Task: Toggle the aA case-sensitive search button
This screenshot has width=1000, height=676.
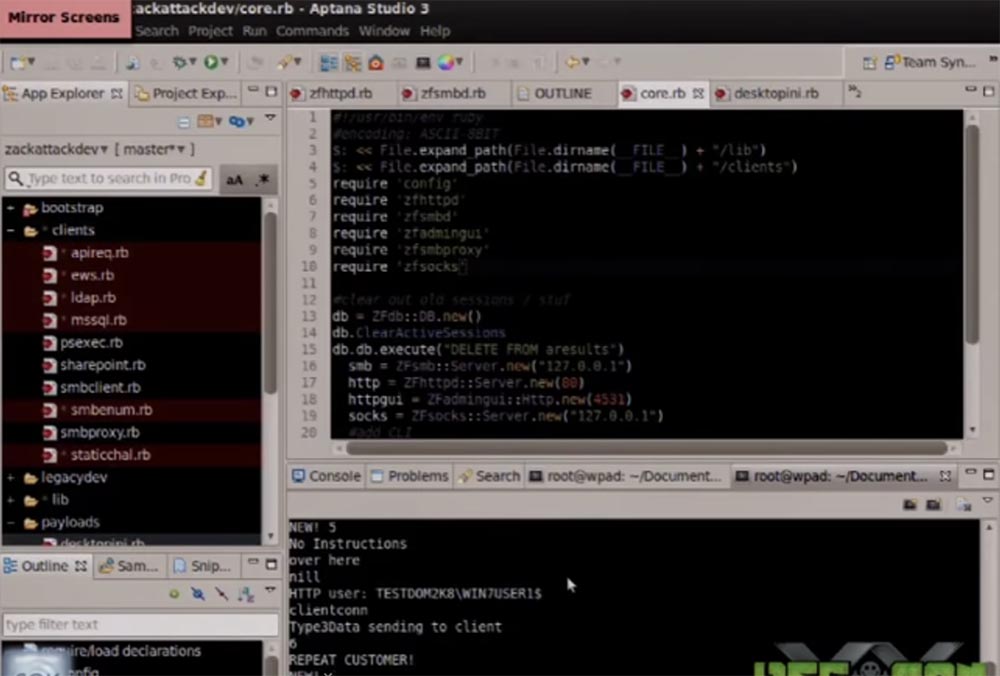Action: tap(234, 180)
